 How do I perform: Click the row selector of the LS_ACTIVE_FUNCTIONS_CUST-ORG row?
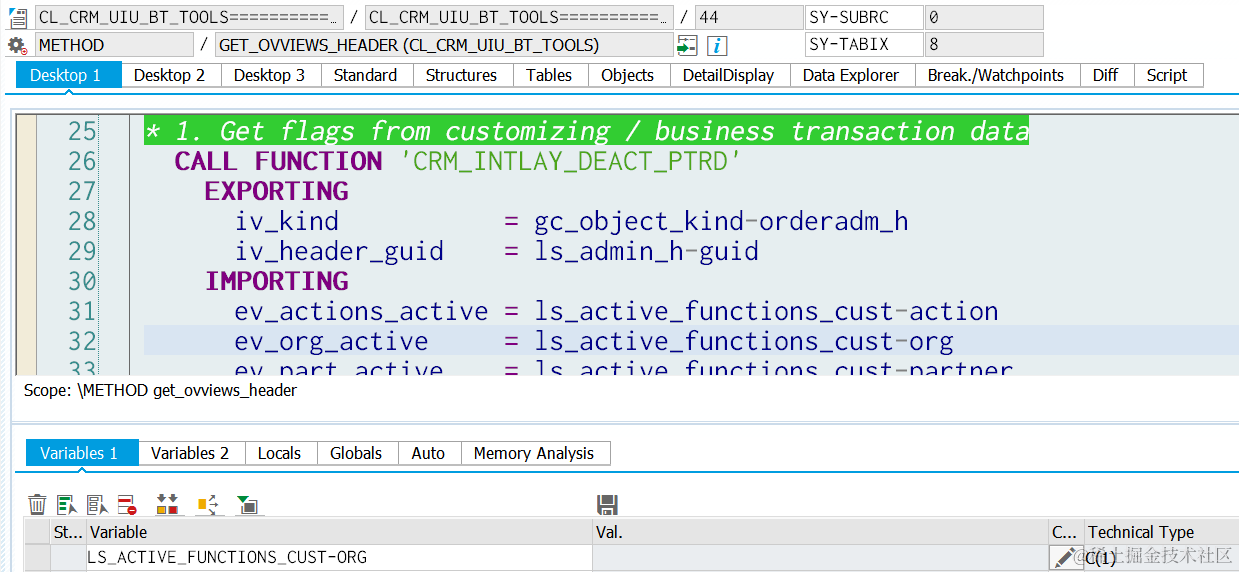click(38, 557)
